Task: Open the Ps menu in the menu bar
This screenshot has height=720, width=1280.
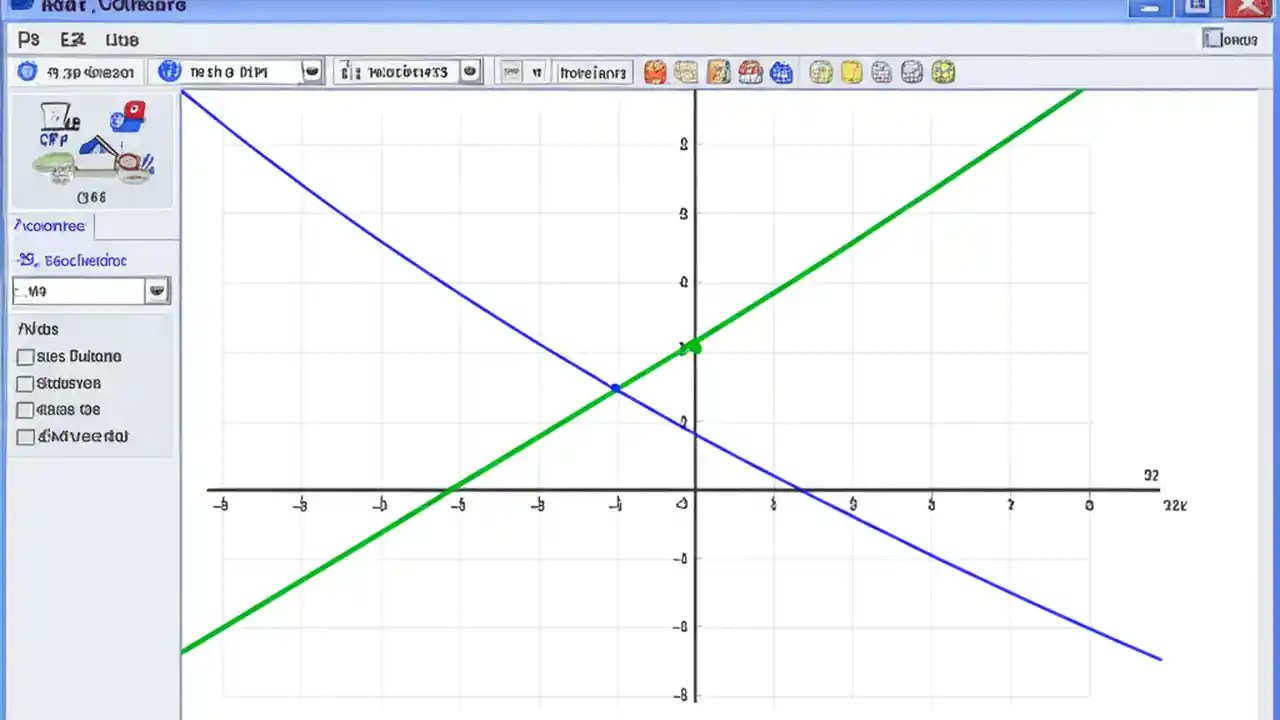Action: [27, 39]
